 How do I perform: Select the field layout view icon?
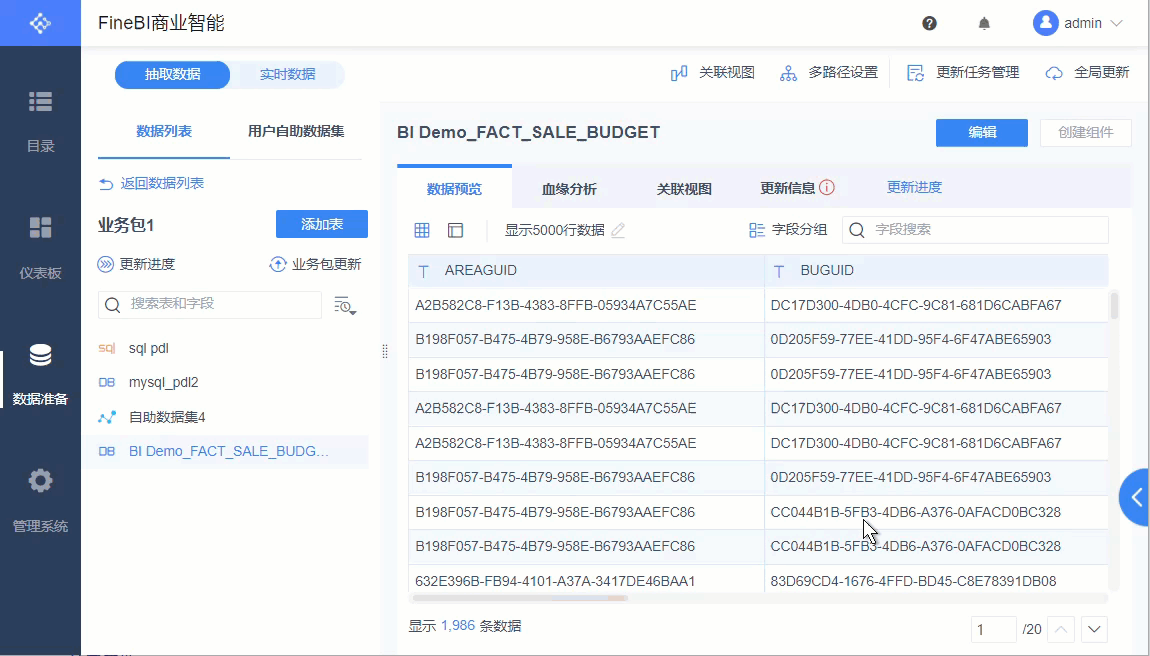tap(455, 230)
